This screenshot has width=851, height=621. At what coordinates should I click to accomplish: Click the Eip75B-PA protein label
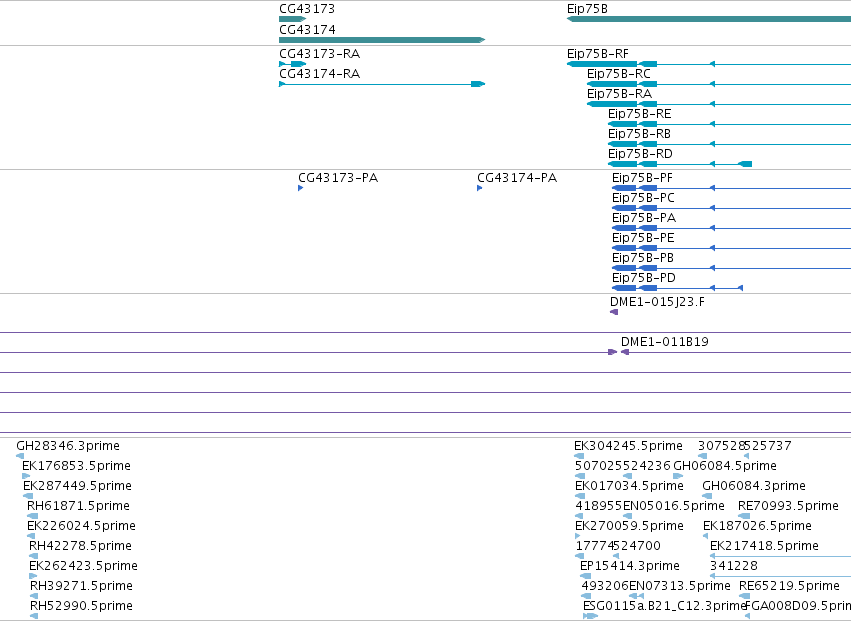tap(644, 218)
